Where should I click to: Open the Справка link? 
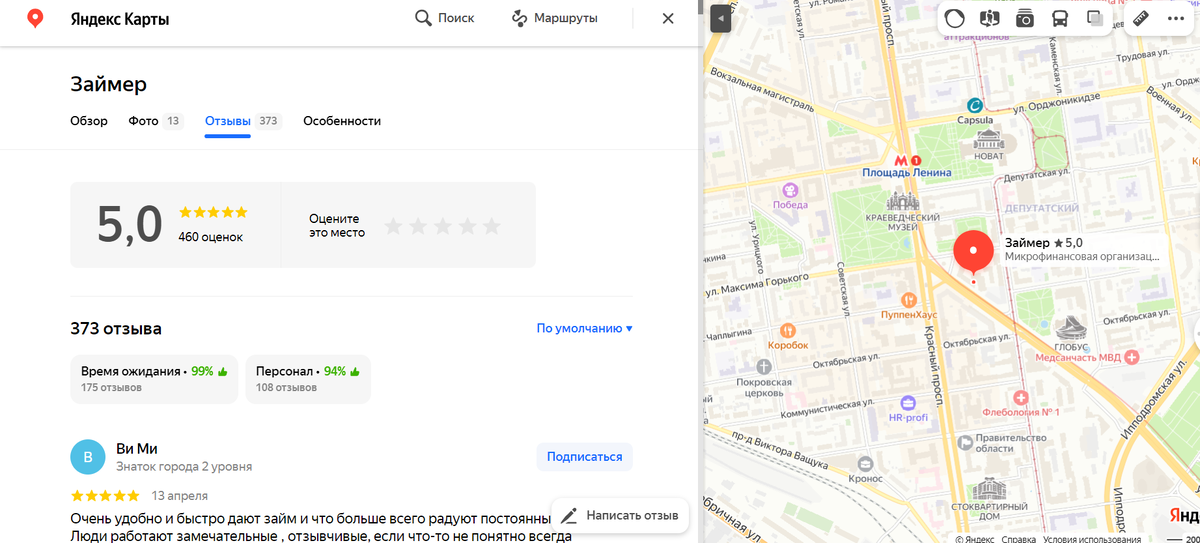[x=1019, y=539]
